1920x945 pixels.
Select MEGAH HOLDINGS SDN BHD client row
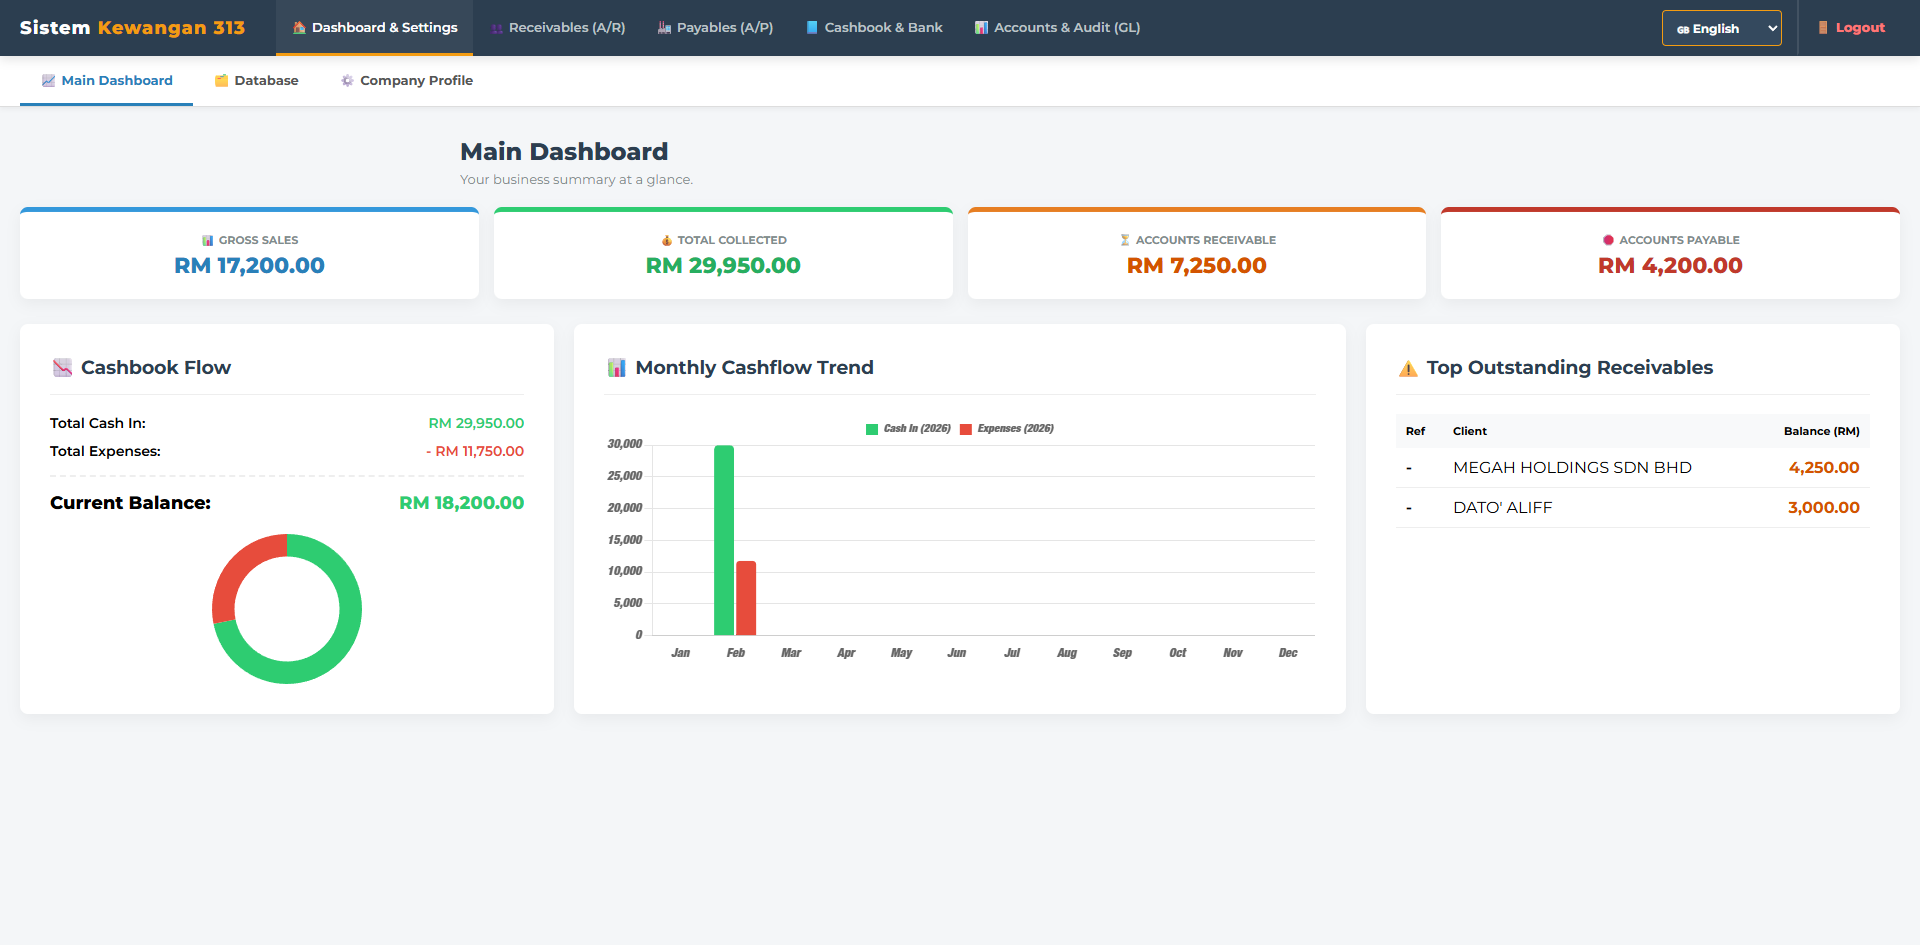pyautogui.click(x=1573, y=467)
